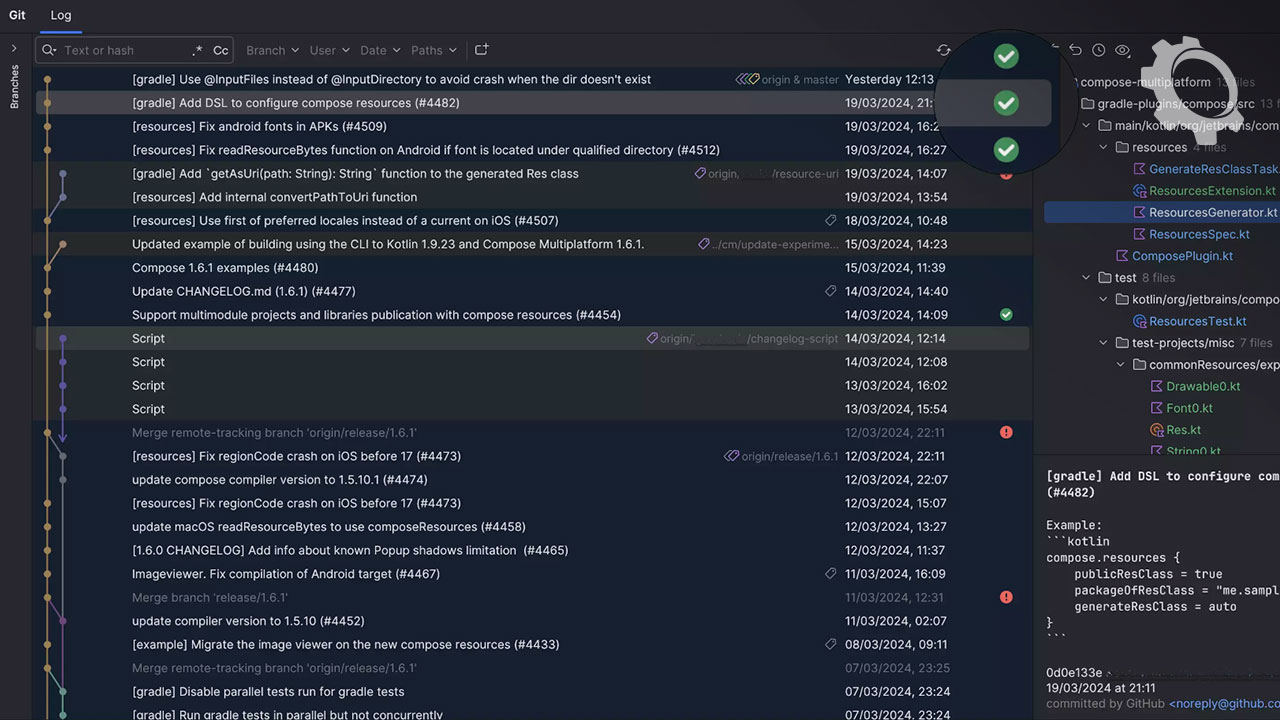Image resolution: width=1280 pixels, height=720 pixels.
Task: Open the User filter dropdown
Action: click(x=329, y=50)
